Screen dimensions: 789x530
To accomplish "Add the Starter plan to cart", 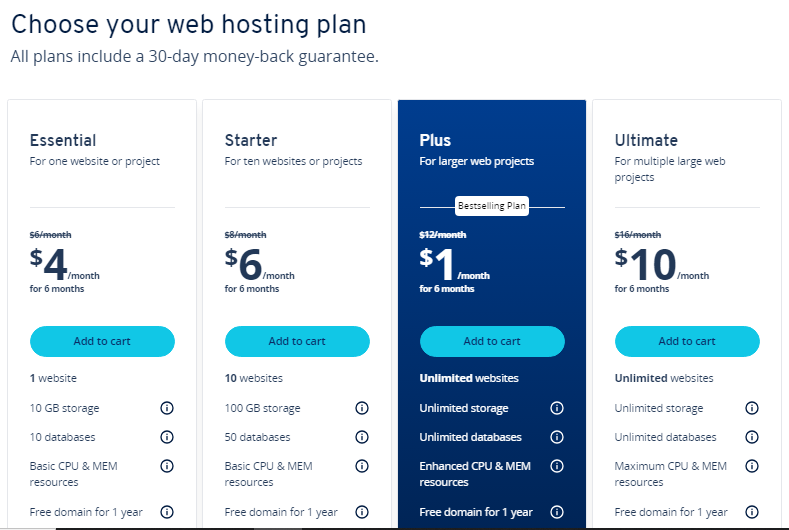I will tap(297, 341).
